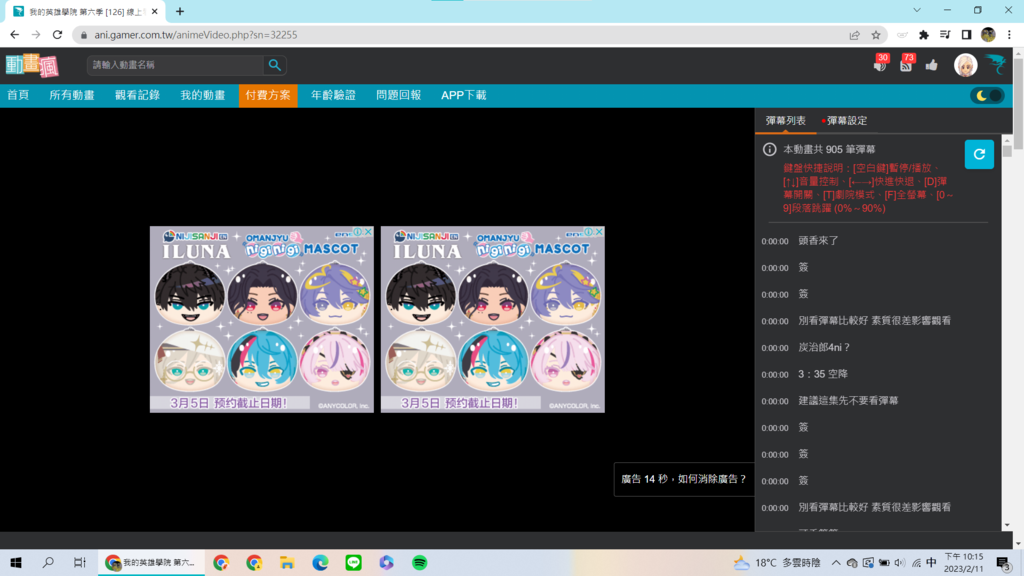Open APP下載 in the navigation bar

[464, 95]
